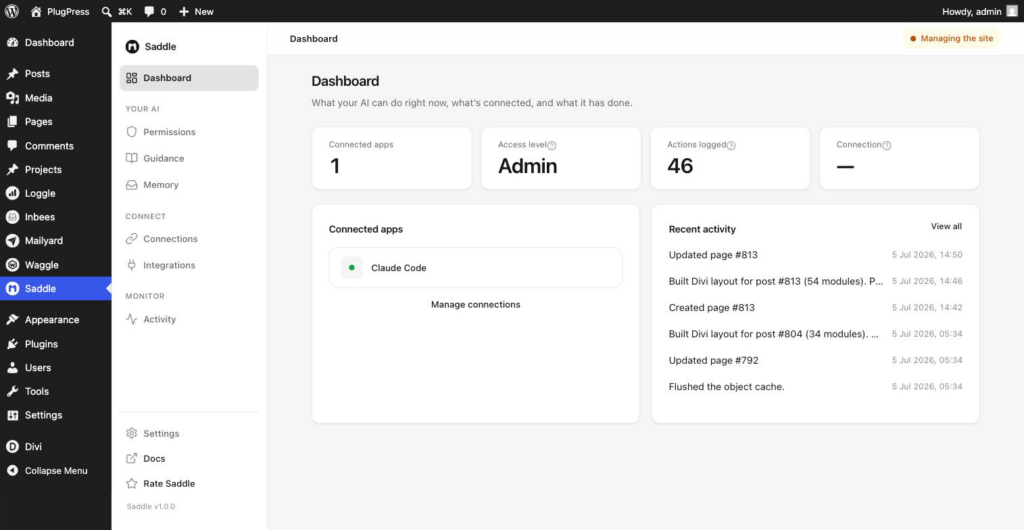Open the Docs external link
1024x530 pixels.
click(x=189, y=458)
